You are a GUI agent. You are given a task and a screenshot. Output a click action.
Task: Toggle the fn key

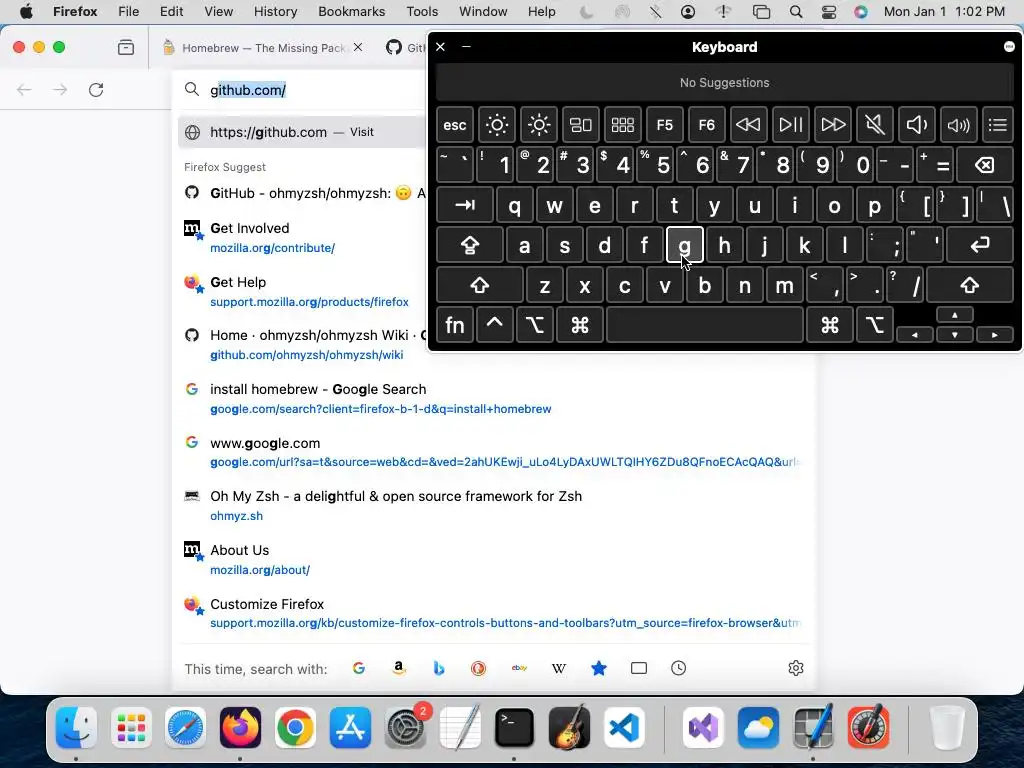(x=455, y=325)
